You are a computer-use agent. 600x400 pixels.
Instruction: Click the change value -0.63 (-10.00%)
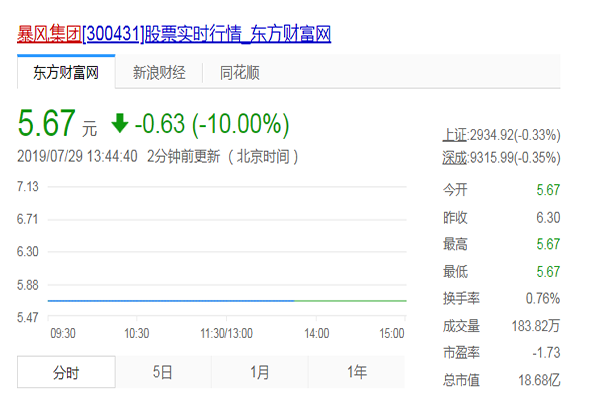click(212, 124)
